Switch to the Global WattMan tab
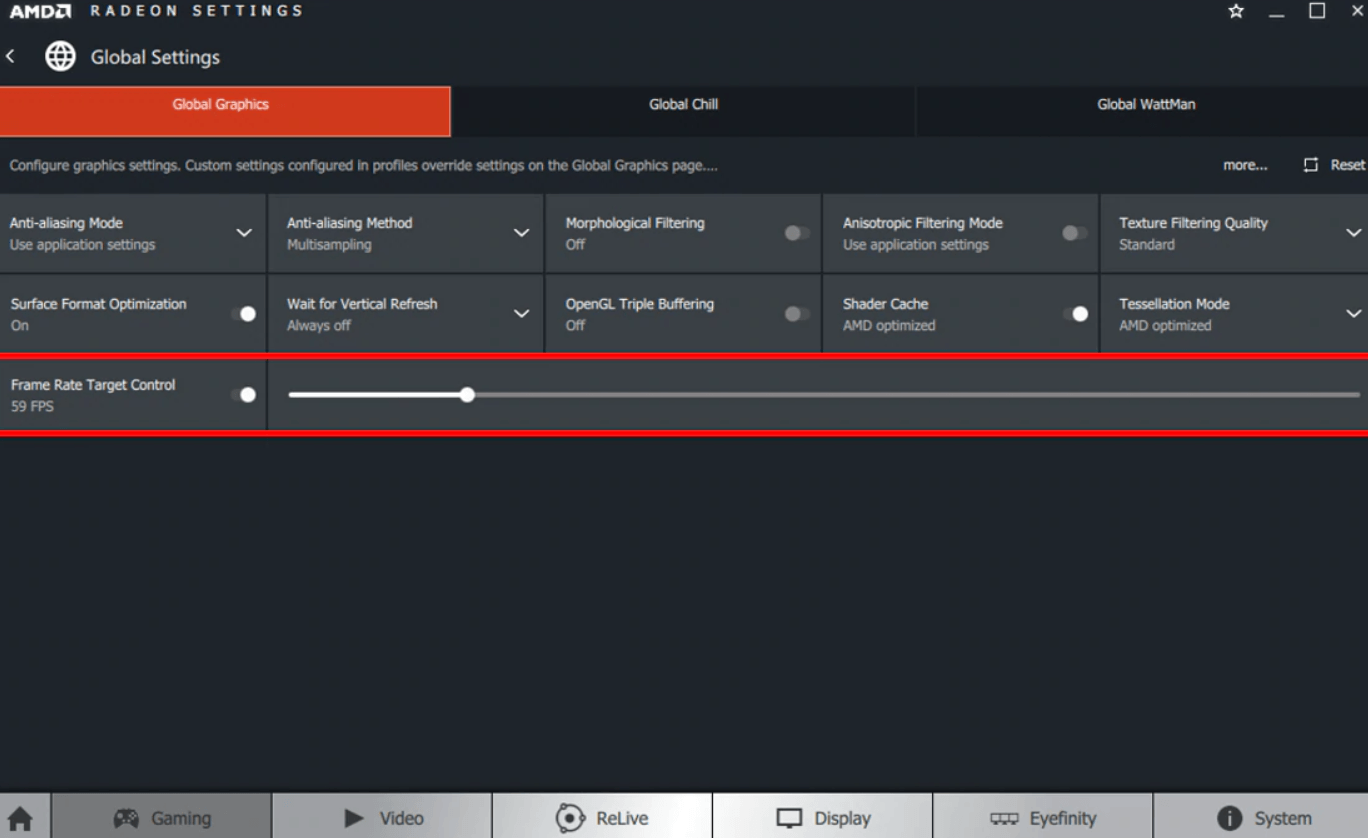This screenshot has width=1368, height=838. (1142, 111)
